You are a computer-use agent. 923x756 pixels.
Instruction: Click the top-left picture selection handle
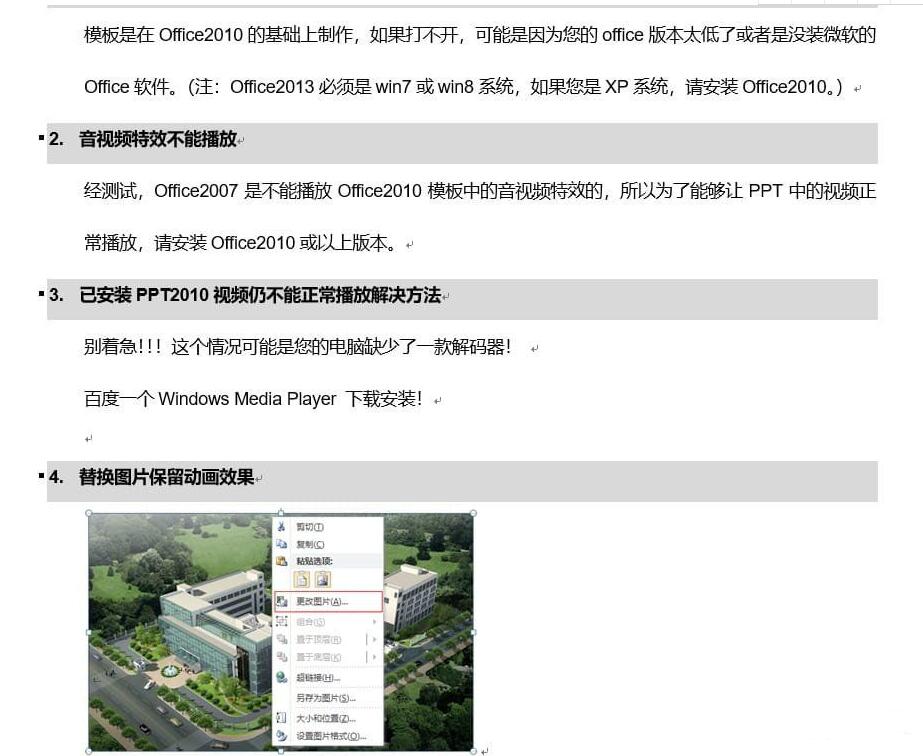tap(90, 512)
